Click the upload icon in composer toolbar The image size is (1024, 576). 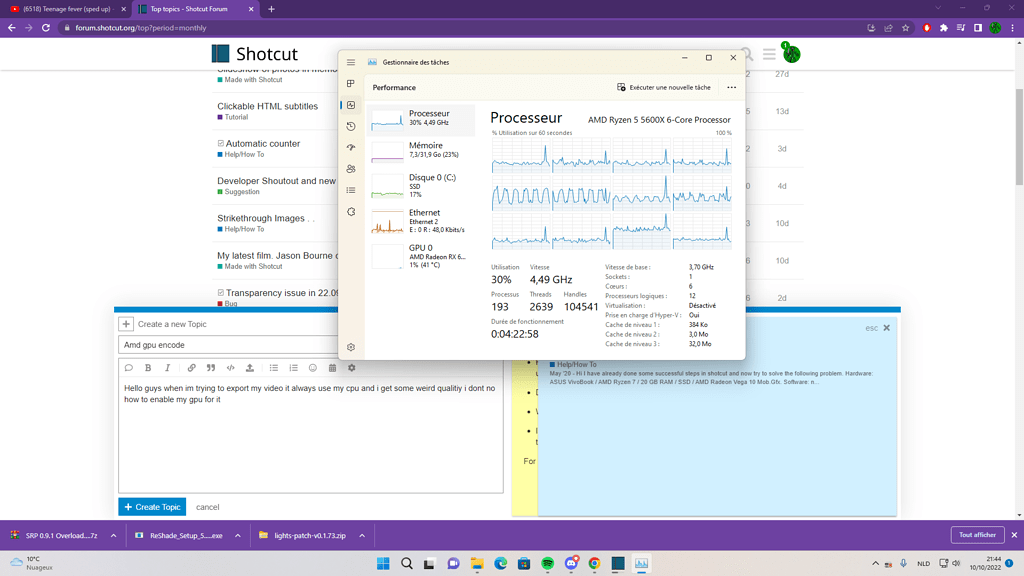pyautogui.click(x=250, y=368)
